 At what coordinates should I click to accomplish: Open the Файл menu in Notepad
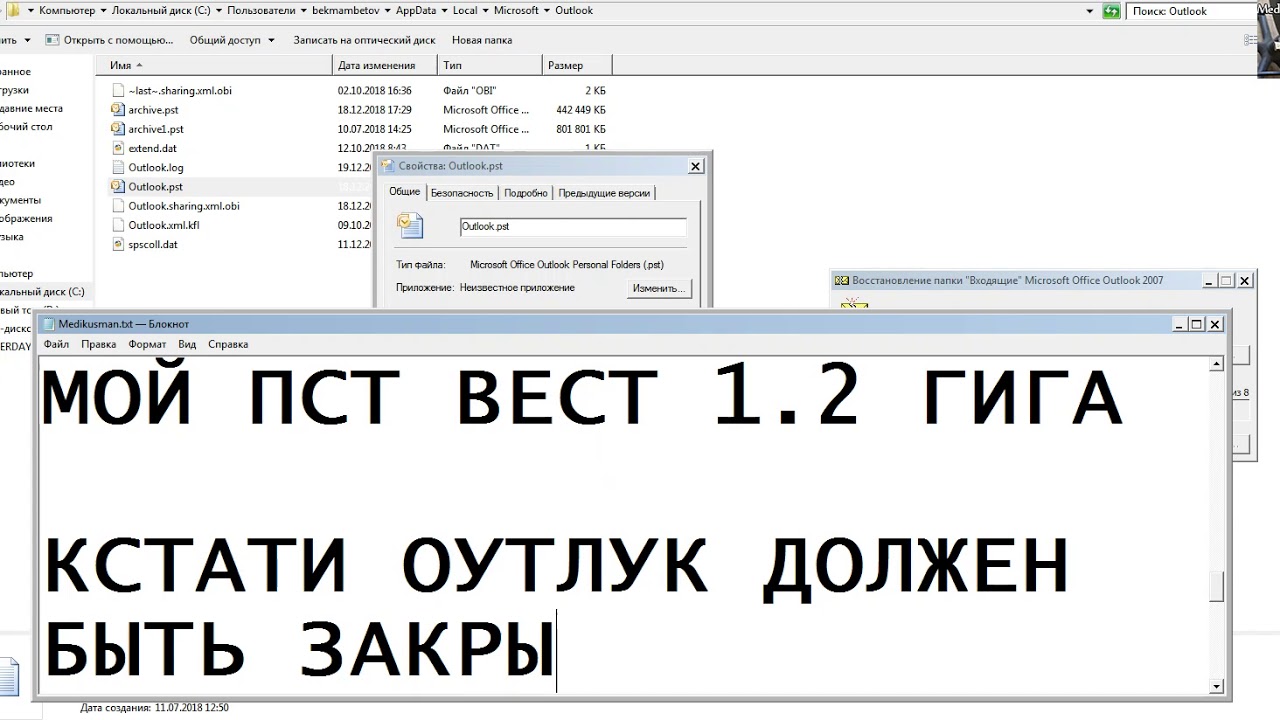click(x=56, y=344)
